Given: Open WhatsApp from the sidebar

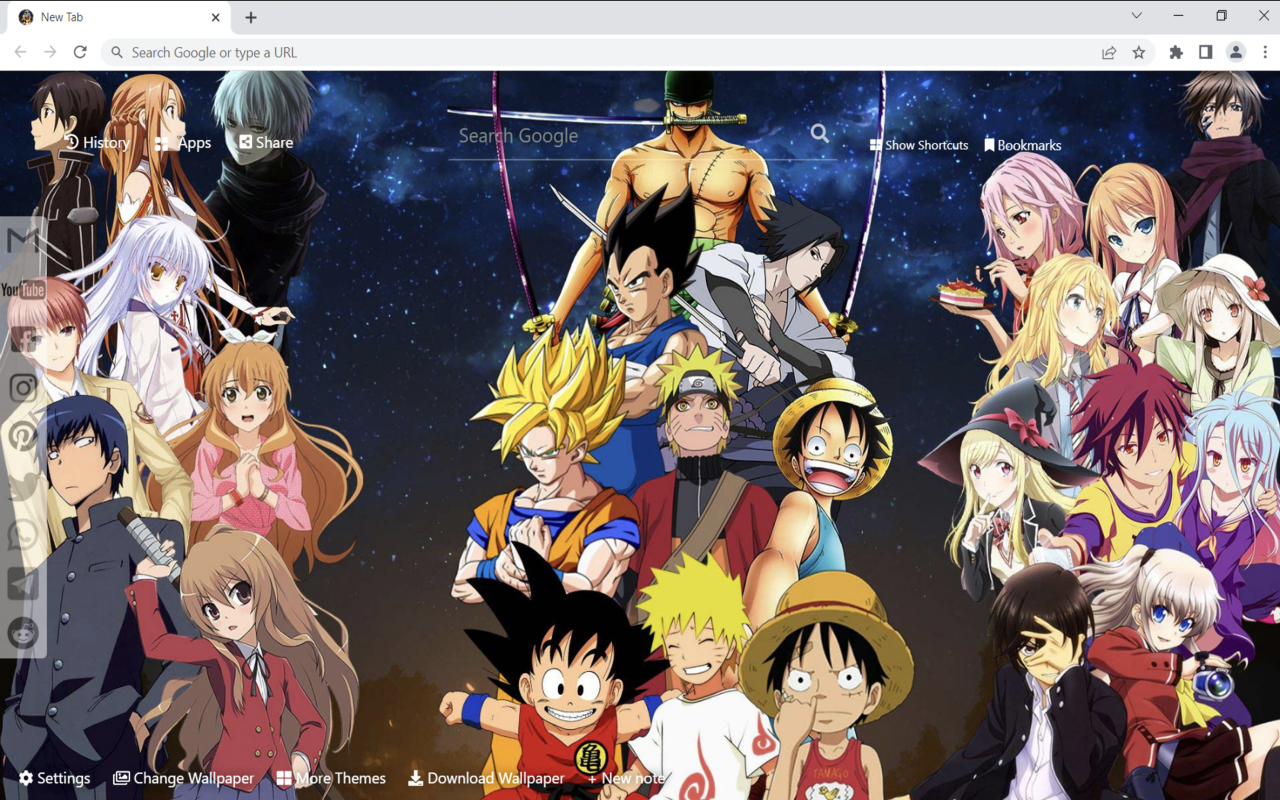Looking at the screenshot, I should click(23, 534).
